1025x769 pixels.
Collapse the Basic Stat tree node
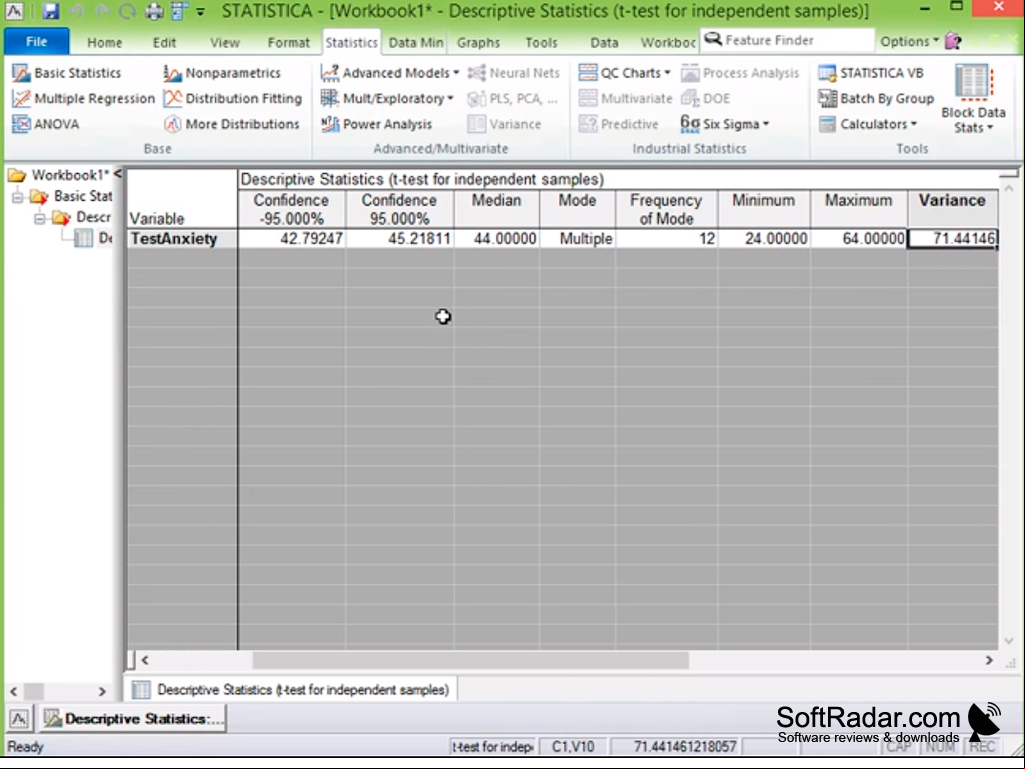18,196
